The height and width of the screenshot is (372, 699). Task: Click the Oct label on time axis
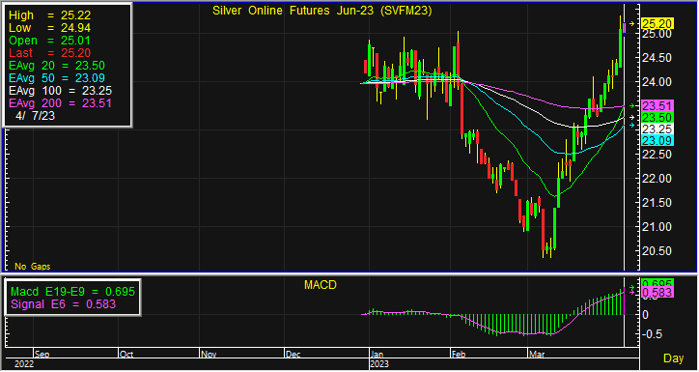(x=126, y=355)
